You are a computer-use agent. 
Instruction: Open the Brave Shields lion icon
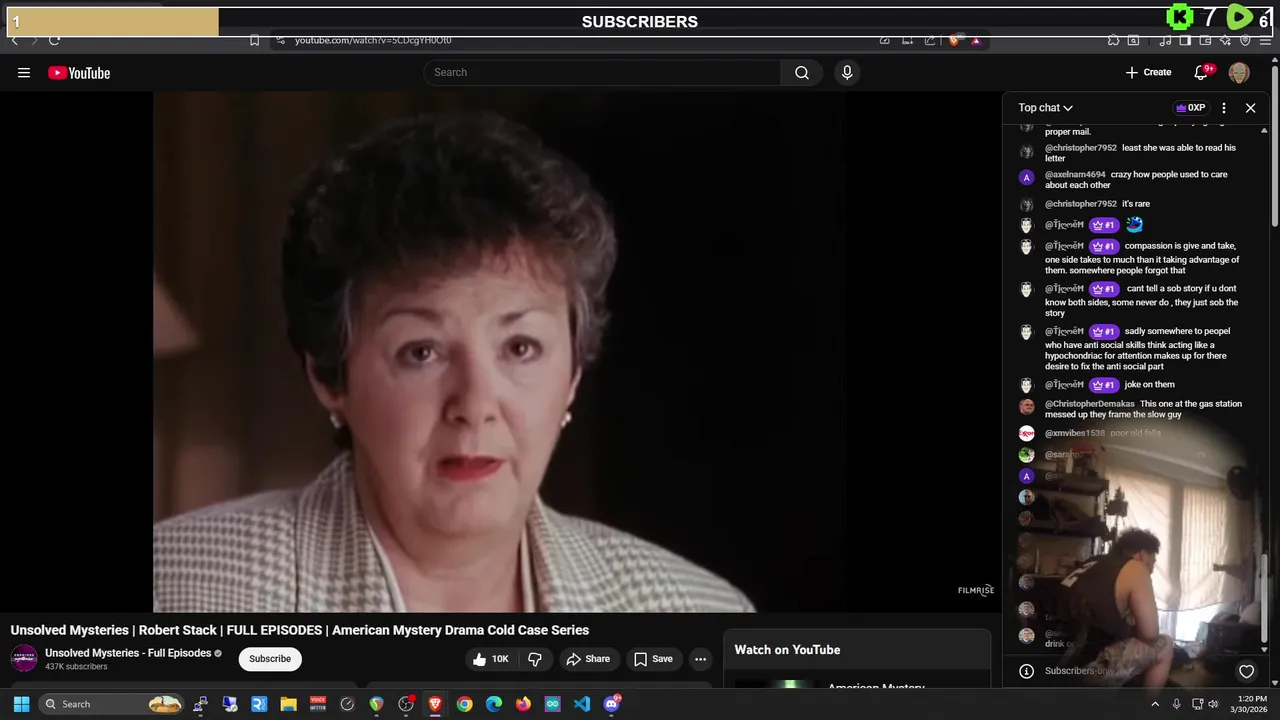point(955,40)
